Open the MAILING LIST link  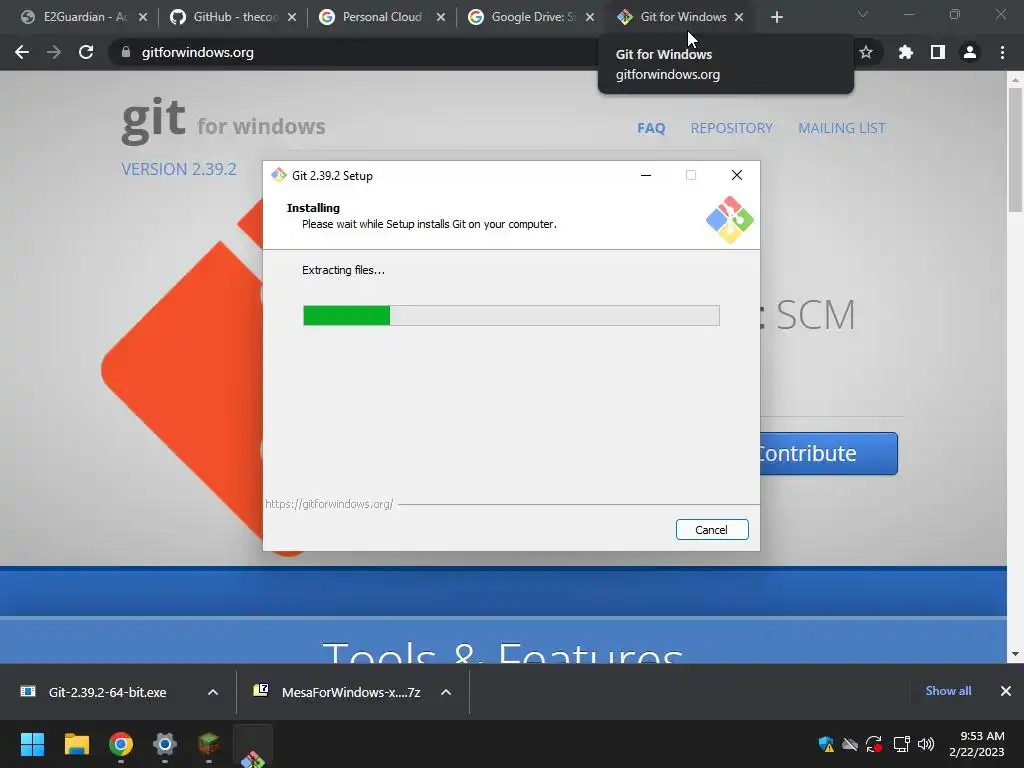(x=842, y=128)
